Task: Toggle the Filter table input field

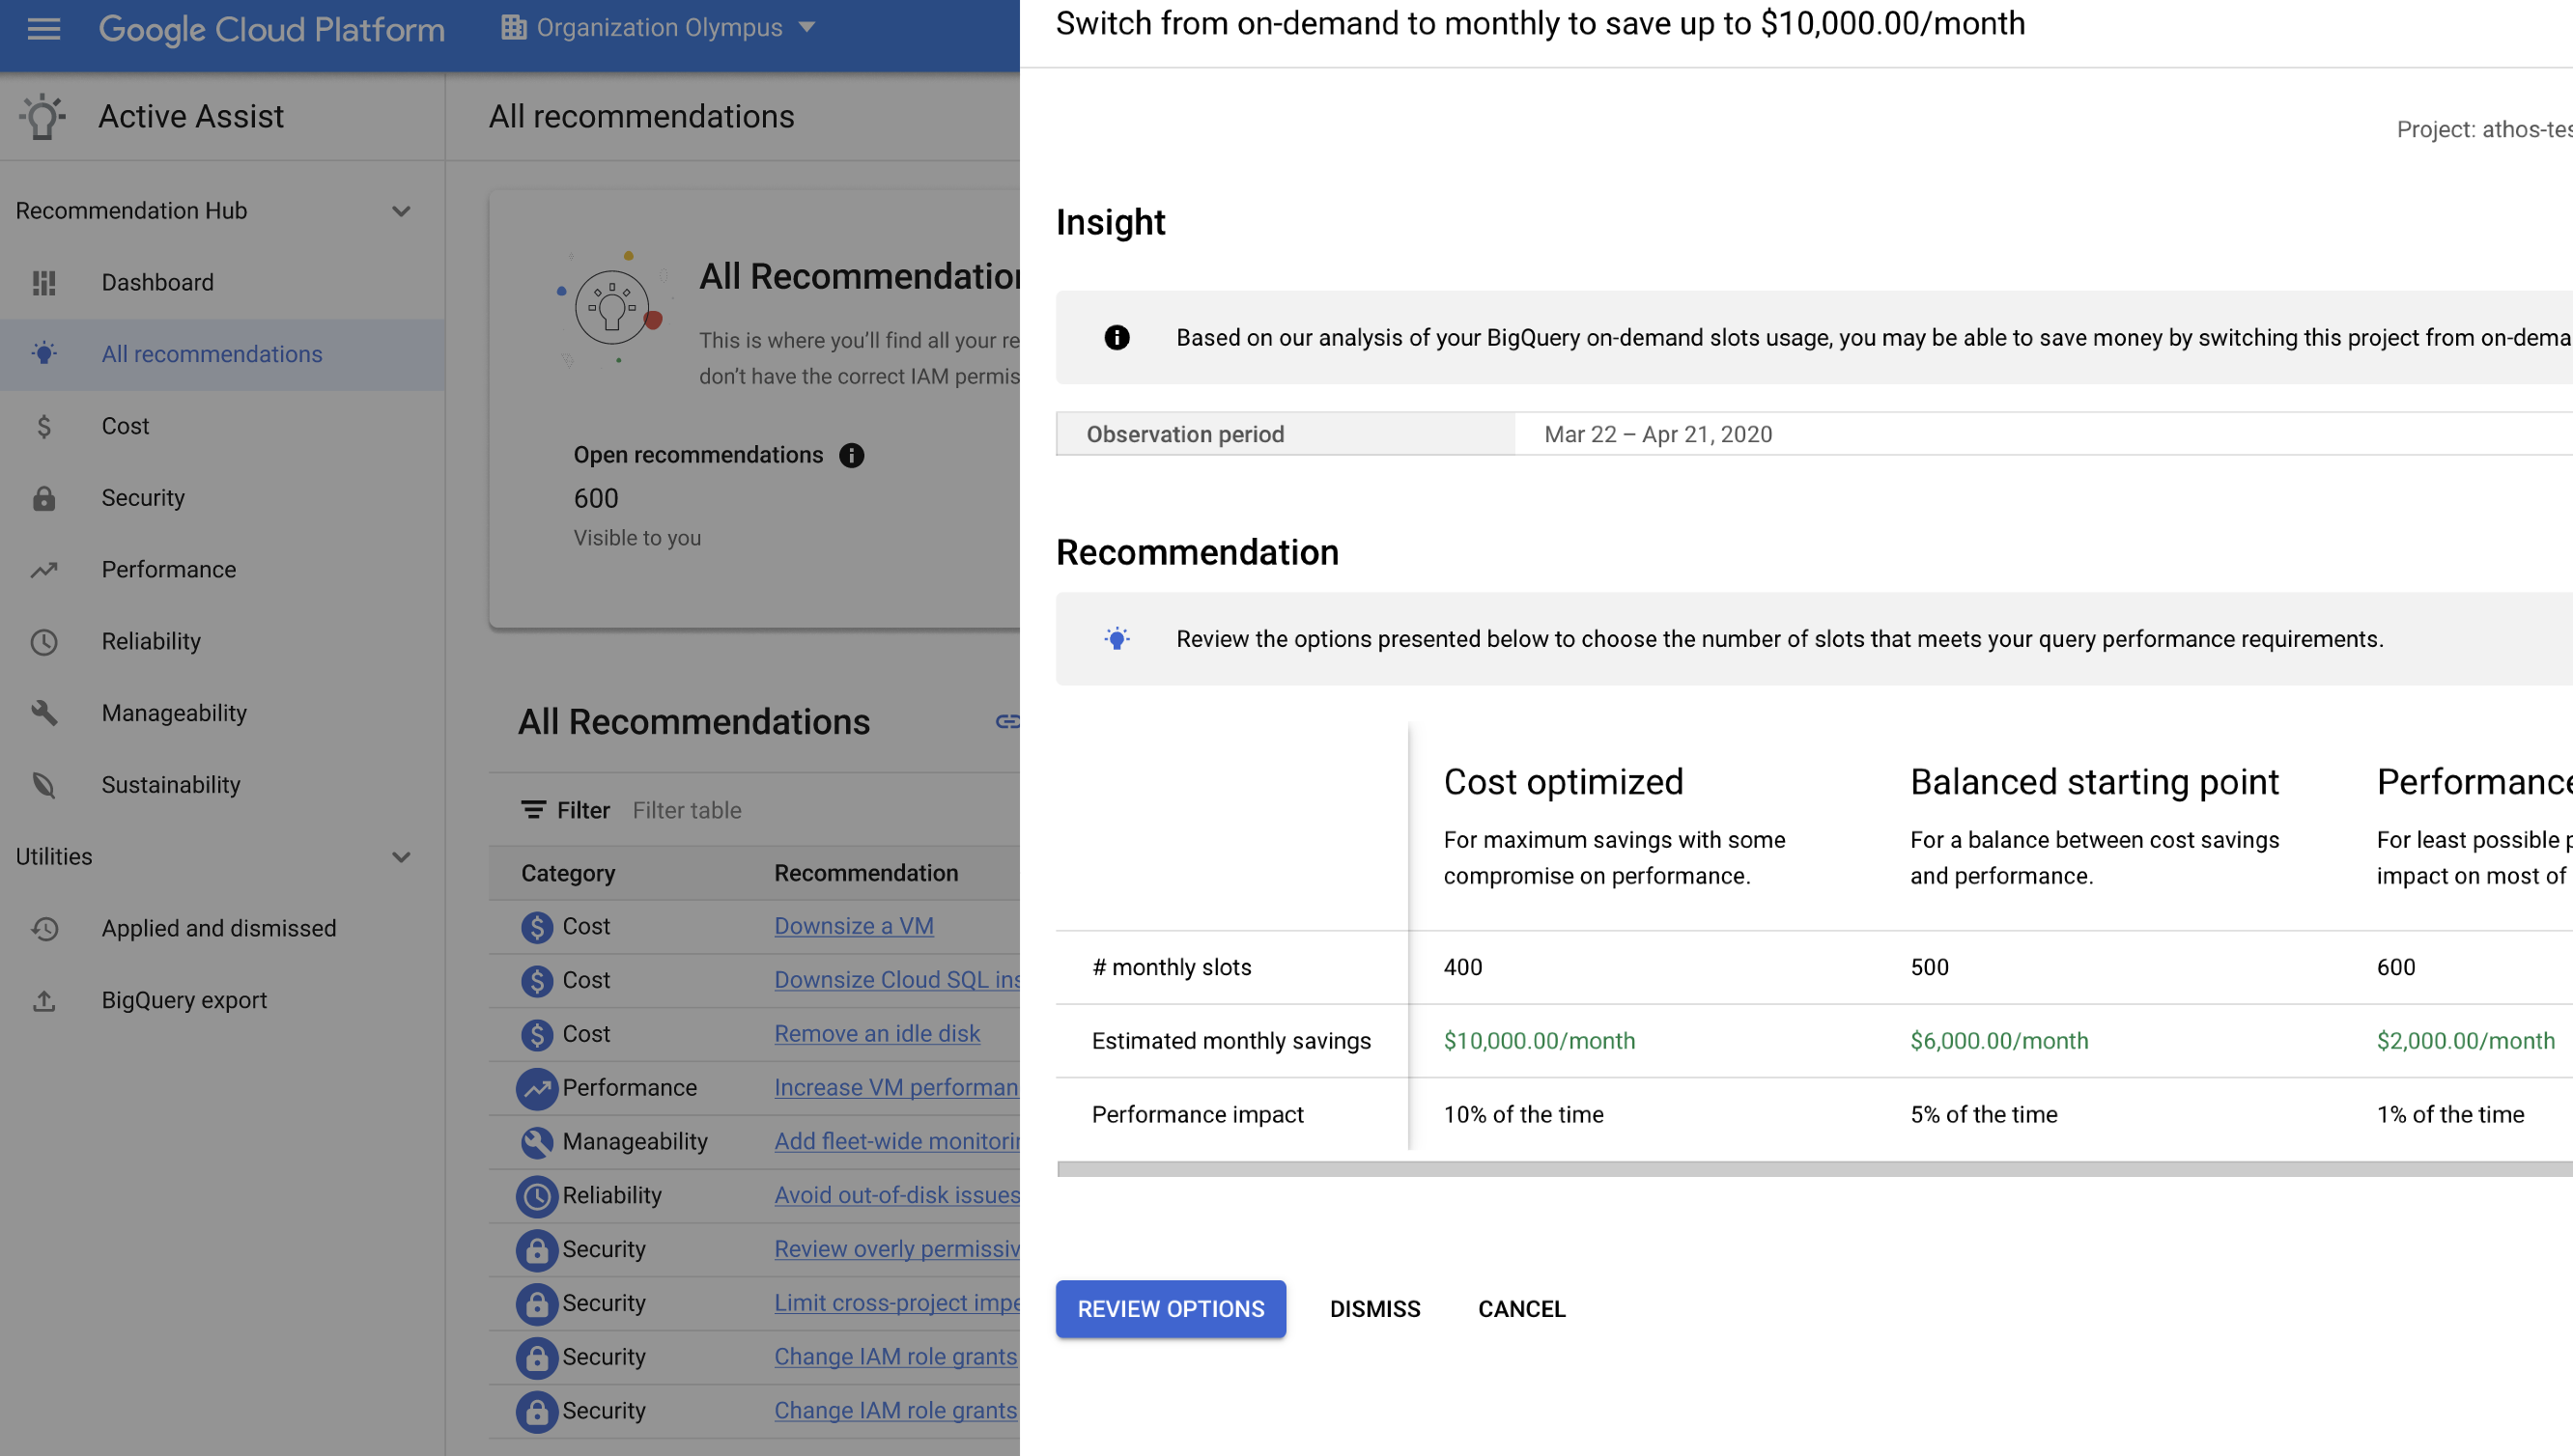Action: click(688, 809)
